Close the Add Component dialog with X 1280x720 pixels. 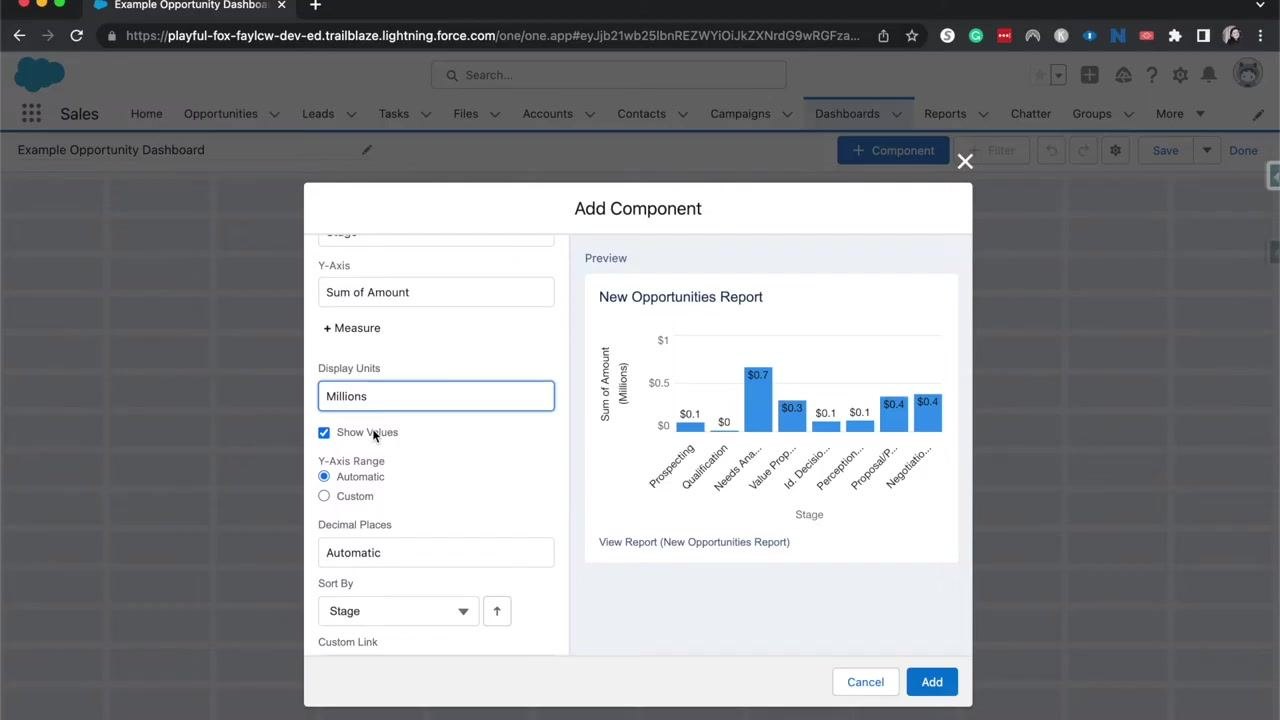[x=965, y=161]
